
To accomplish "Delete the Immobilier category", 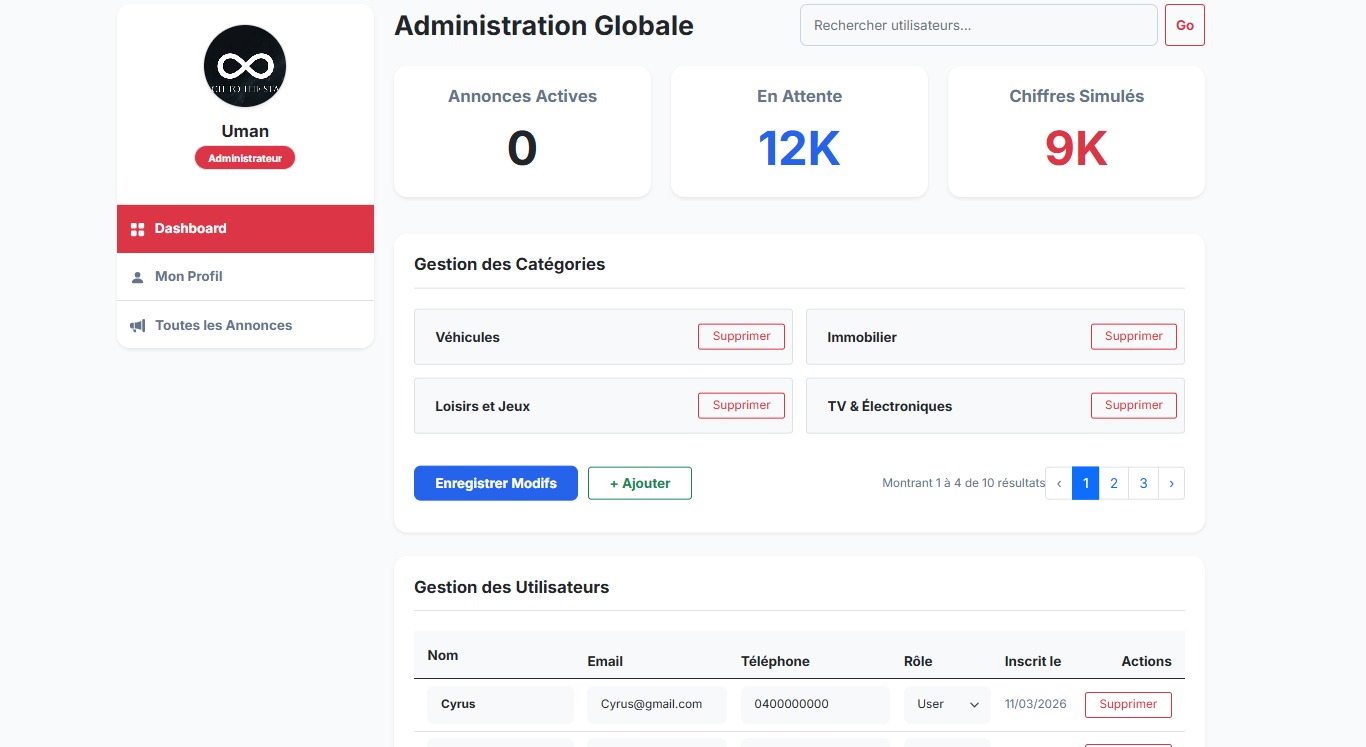I will click(1133, 337).
